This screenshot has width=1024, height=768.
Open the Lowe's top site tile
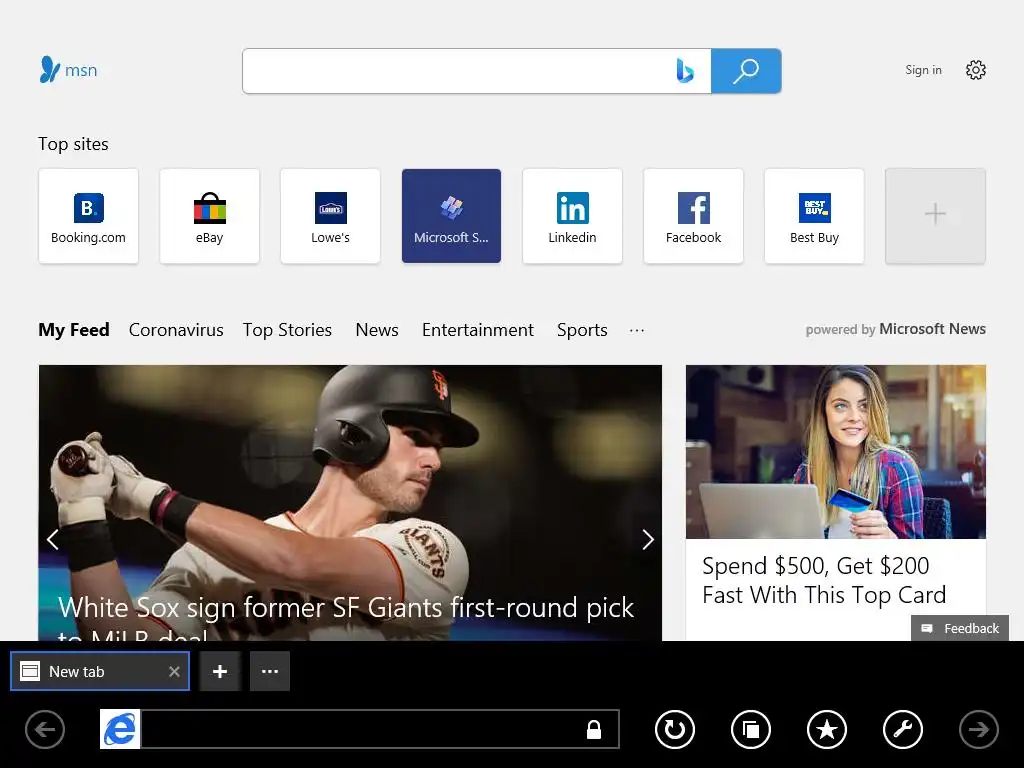[330, 216]
